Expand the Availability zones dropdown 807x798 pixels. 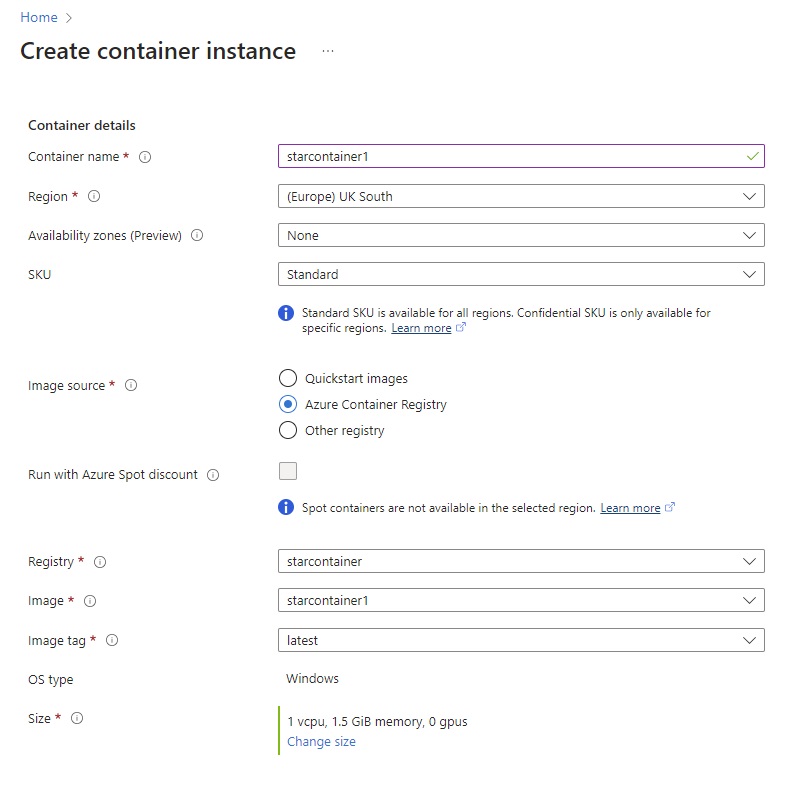[521, 235]
